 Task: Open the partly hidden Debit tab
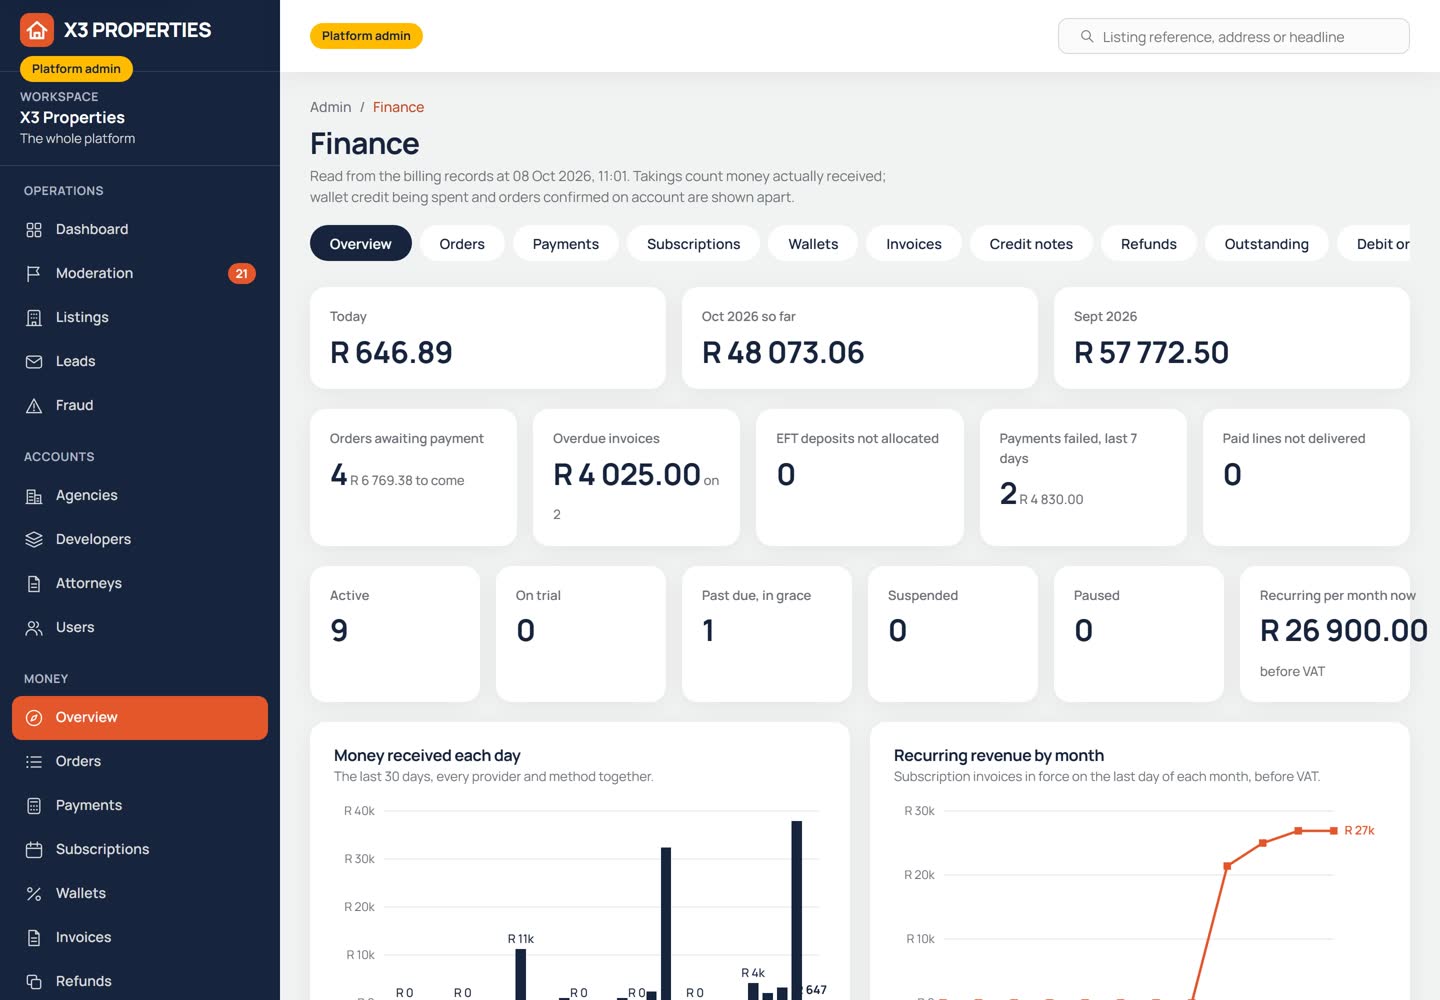pyautogui.click(x=1375, y=244)
